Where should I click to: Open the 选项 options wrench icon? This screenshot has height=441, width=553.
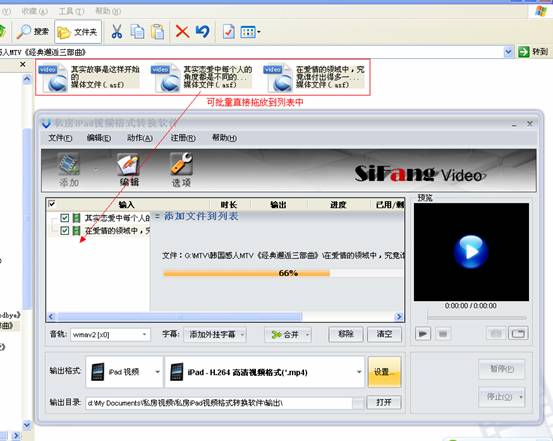(181, 164)
